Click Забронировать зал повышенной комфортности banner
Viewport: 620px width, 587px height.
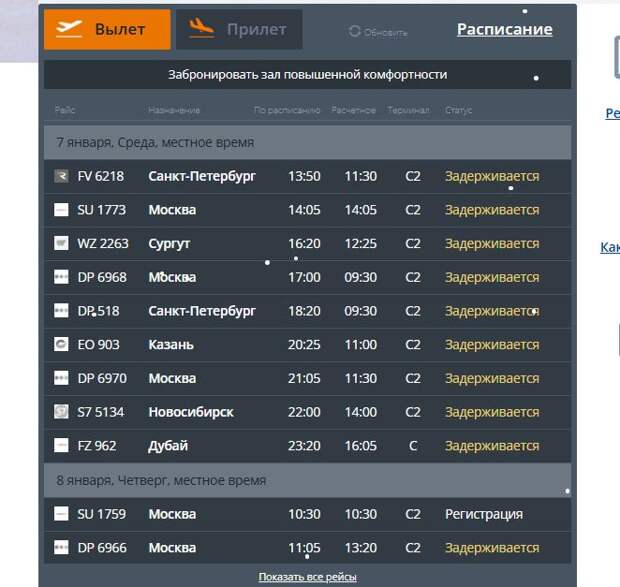click(307, 75)
